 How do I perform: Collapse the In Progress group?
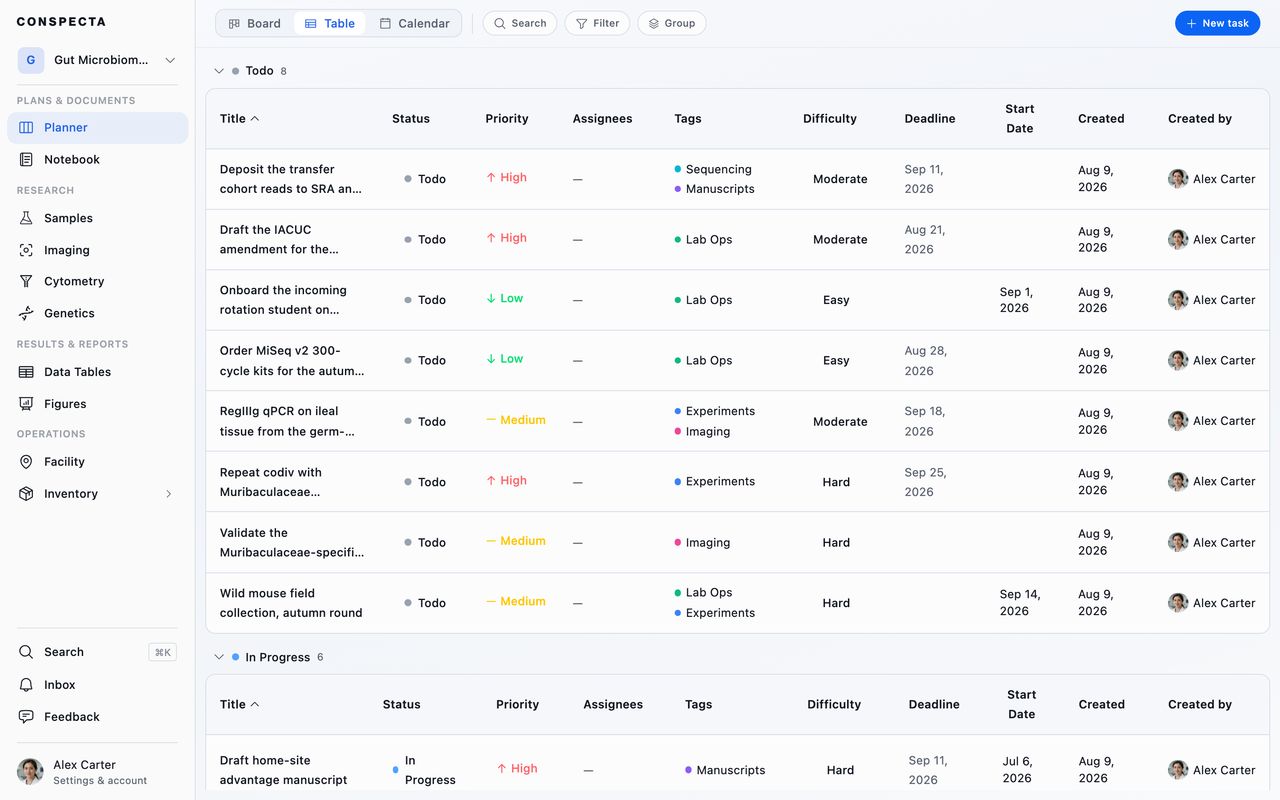pos(219,657)
